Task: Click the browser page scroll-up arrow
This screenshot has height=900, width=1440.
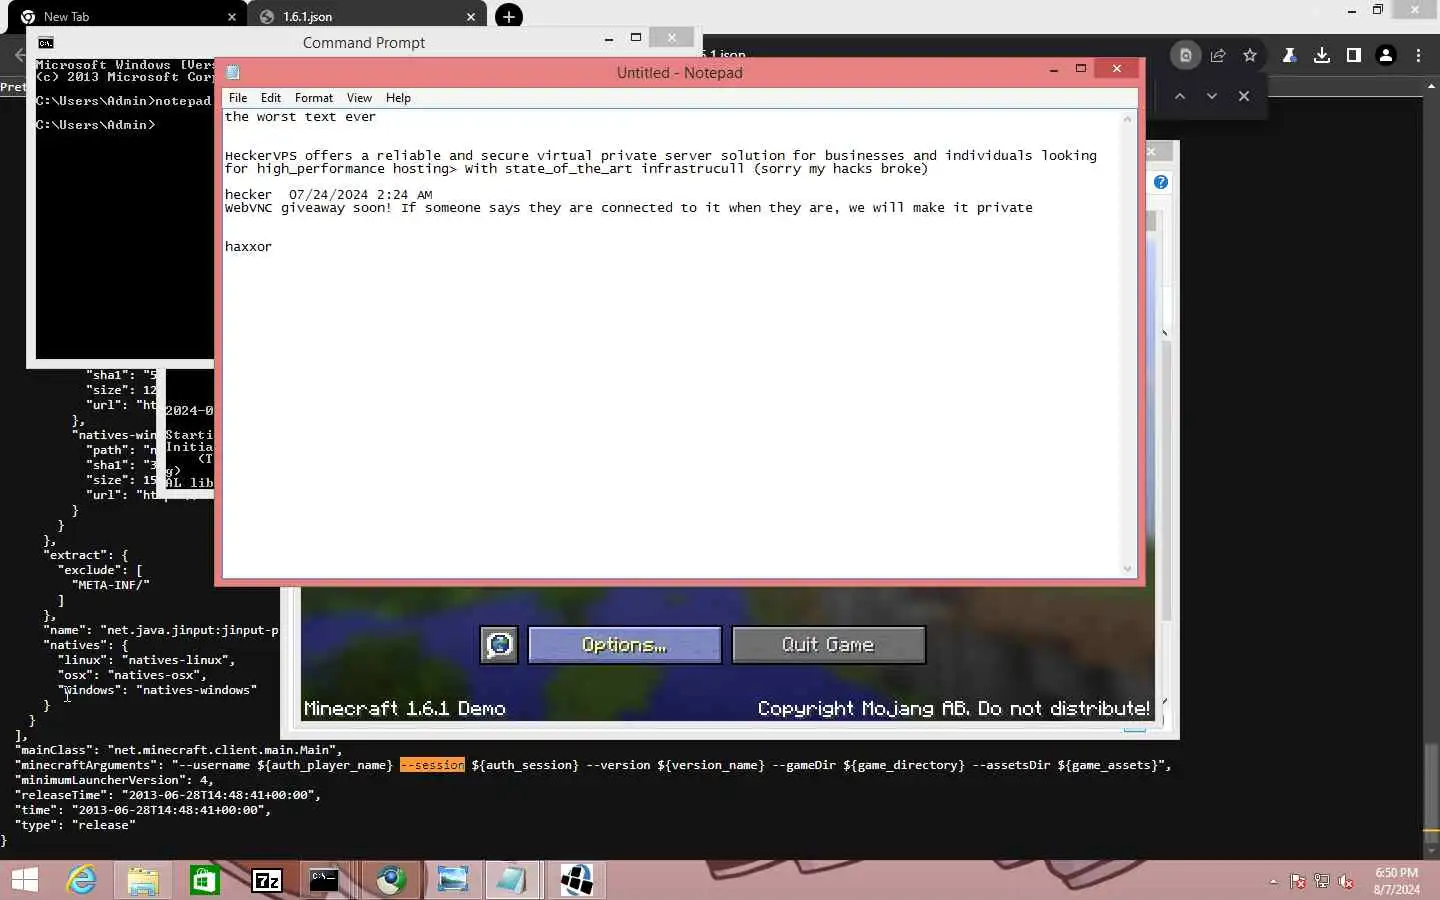Action: click(1432, 88)
